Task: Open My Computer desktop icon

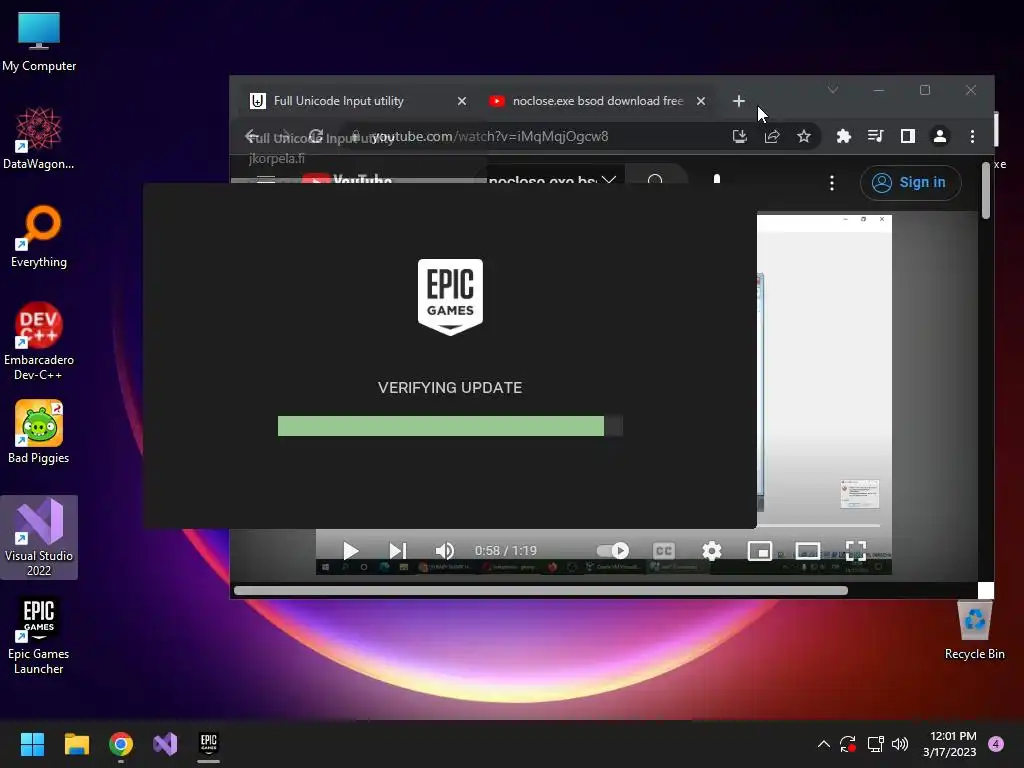Action: click(x=39, y=41)
